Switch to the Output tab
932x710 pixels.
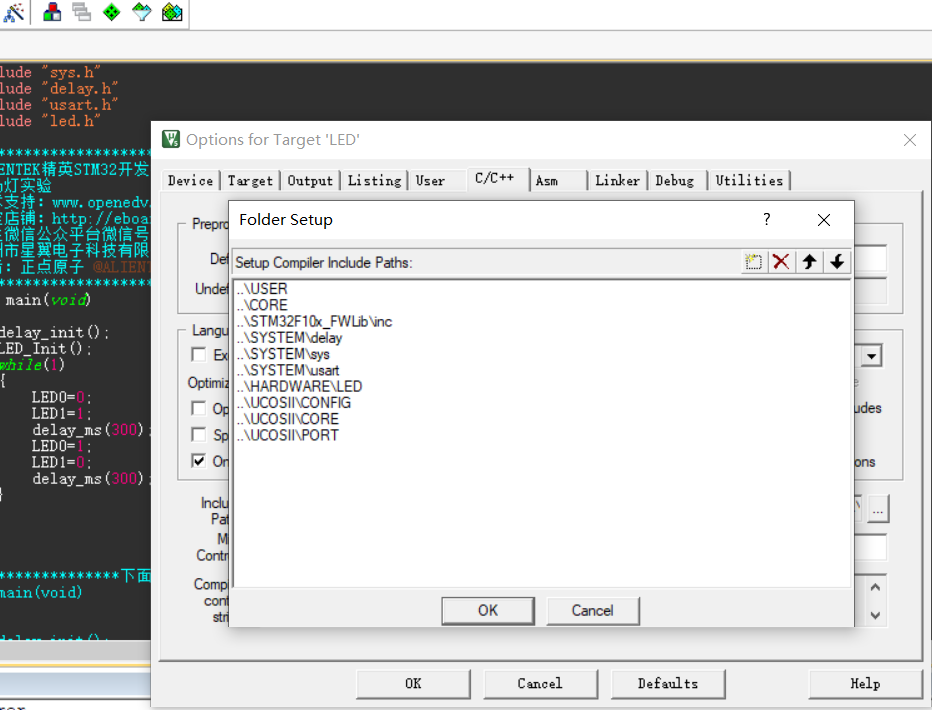click(310, 181)
